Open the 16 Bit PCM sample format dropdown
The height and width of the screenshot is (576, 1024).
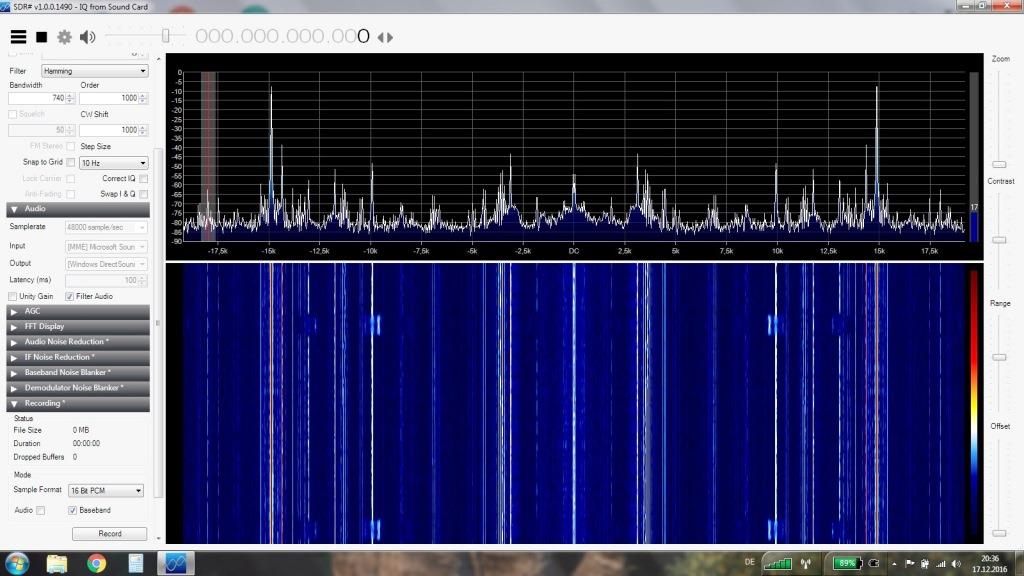(106, 491)
